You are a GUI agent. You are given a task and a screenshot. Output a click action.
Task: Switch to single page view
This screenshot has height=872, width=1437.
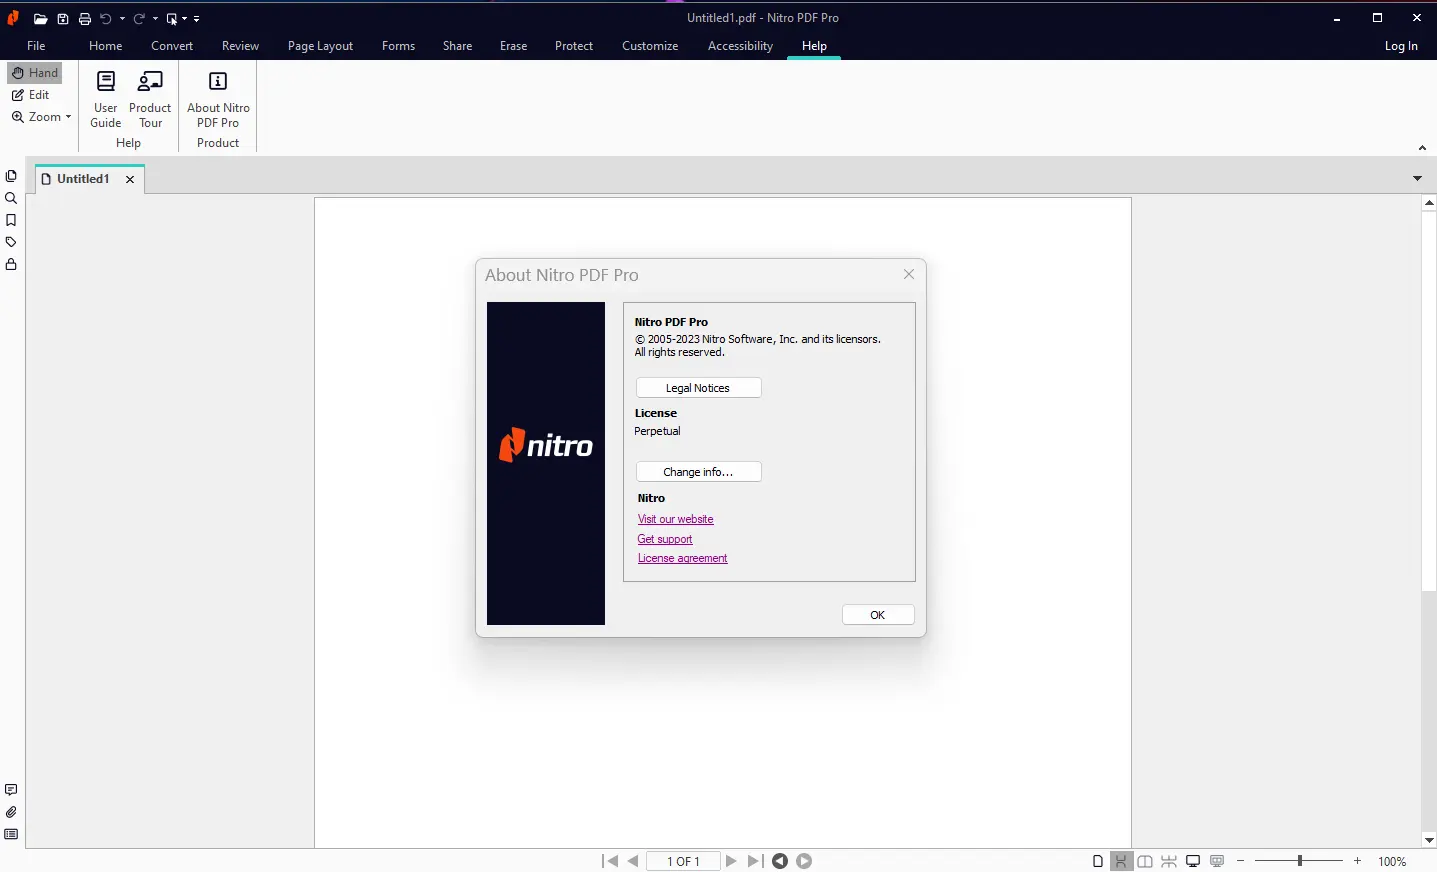pyautogui.click(x=1098, y=861)
